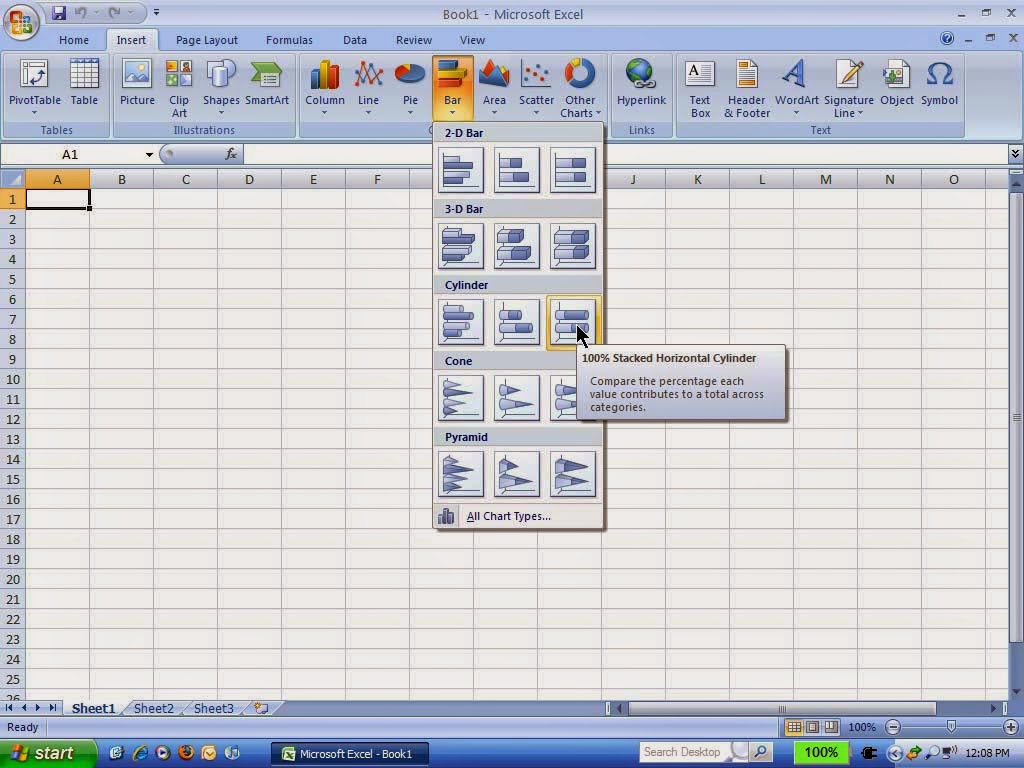Select the Clustered Bar 2-D chart icon
1024x768 pixels.
tap(461, 170)
